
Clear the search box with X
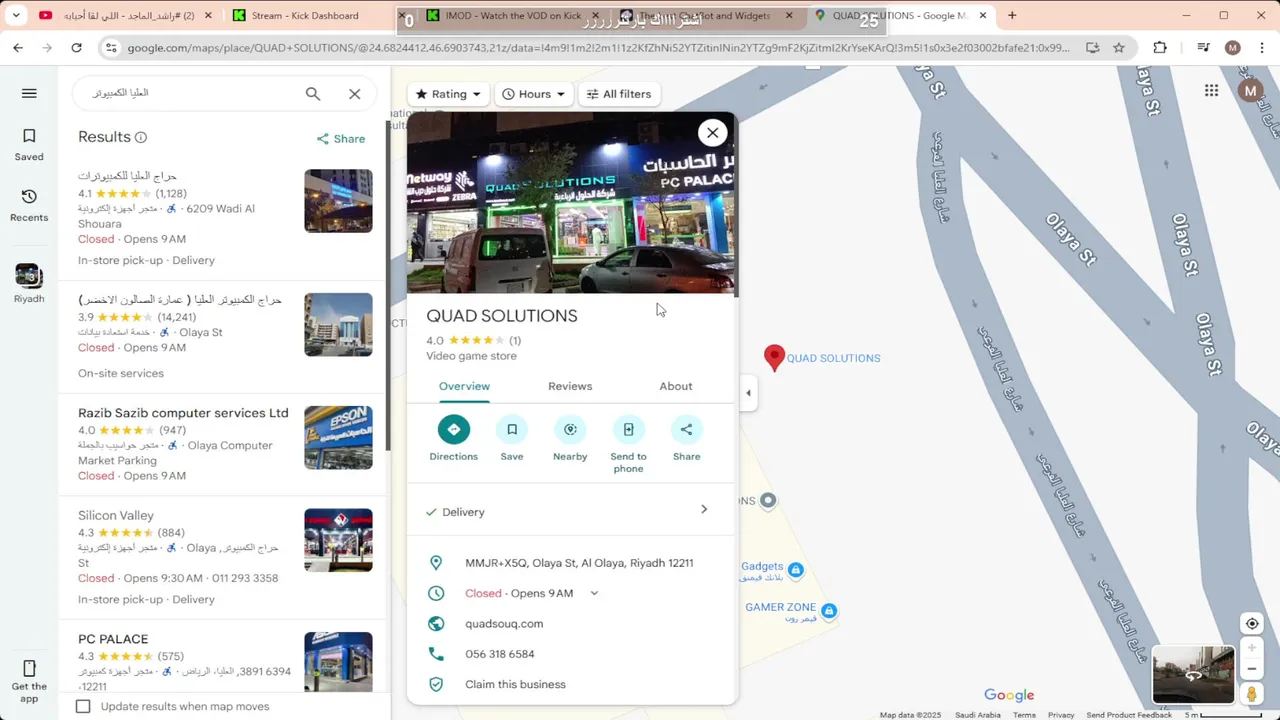[354, 93]
